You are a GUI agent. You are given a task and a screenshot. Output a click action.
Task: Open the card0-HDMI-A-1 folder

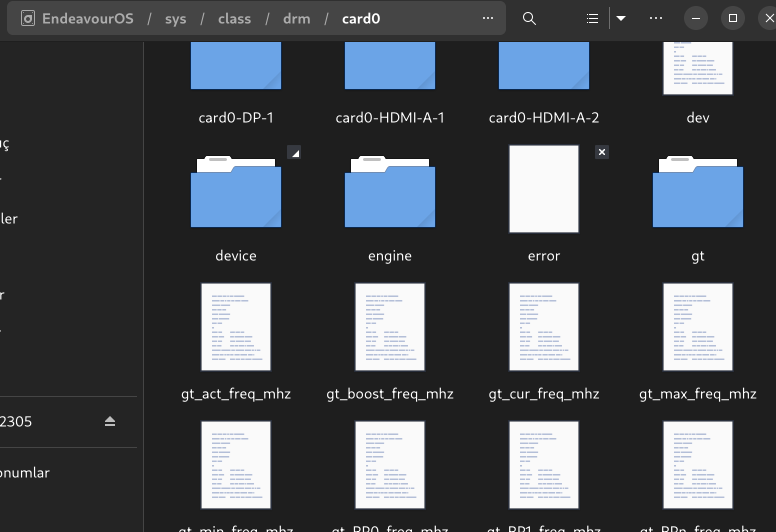tap(390, 65)
